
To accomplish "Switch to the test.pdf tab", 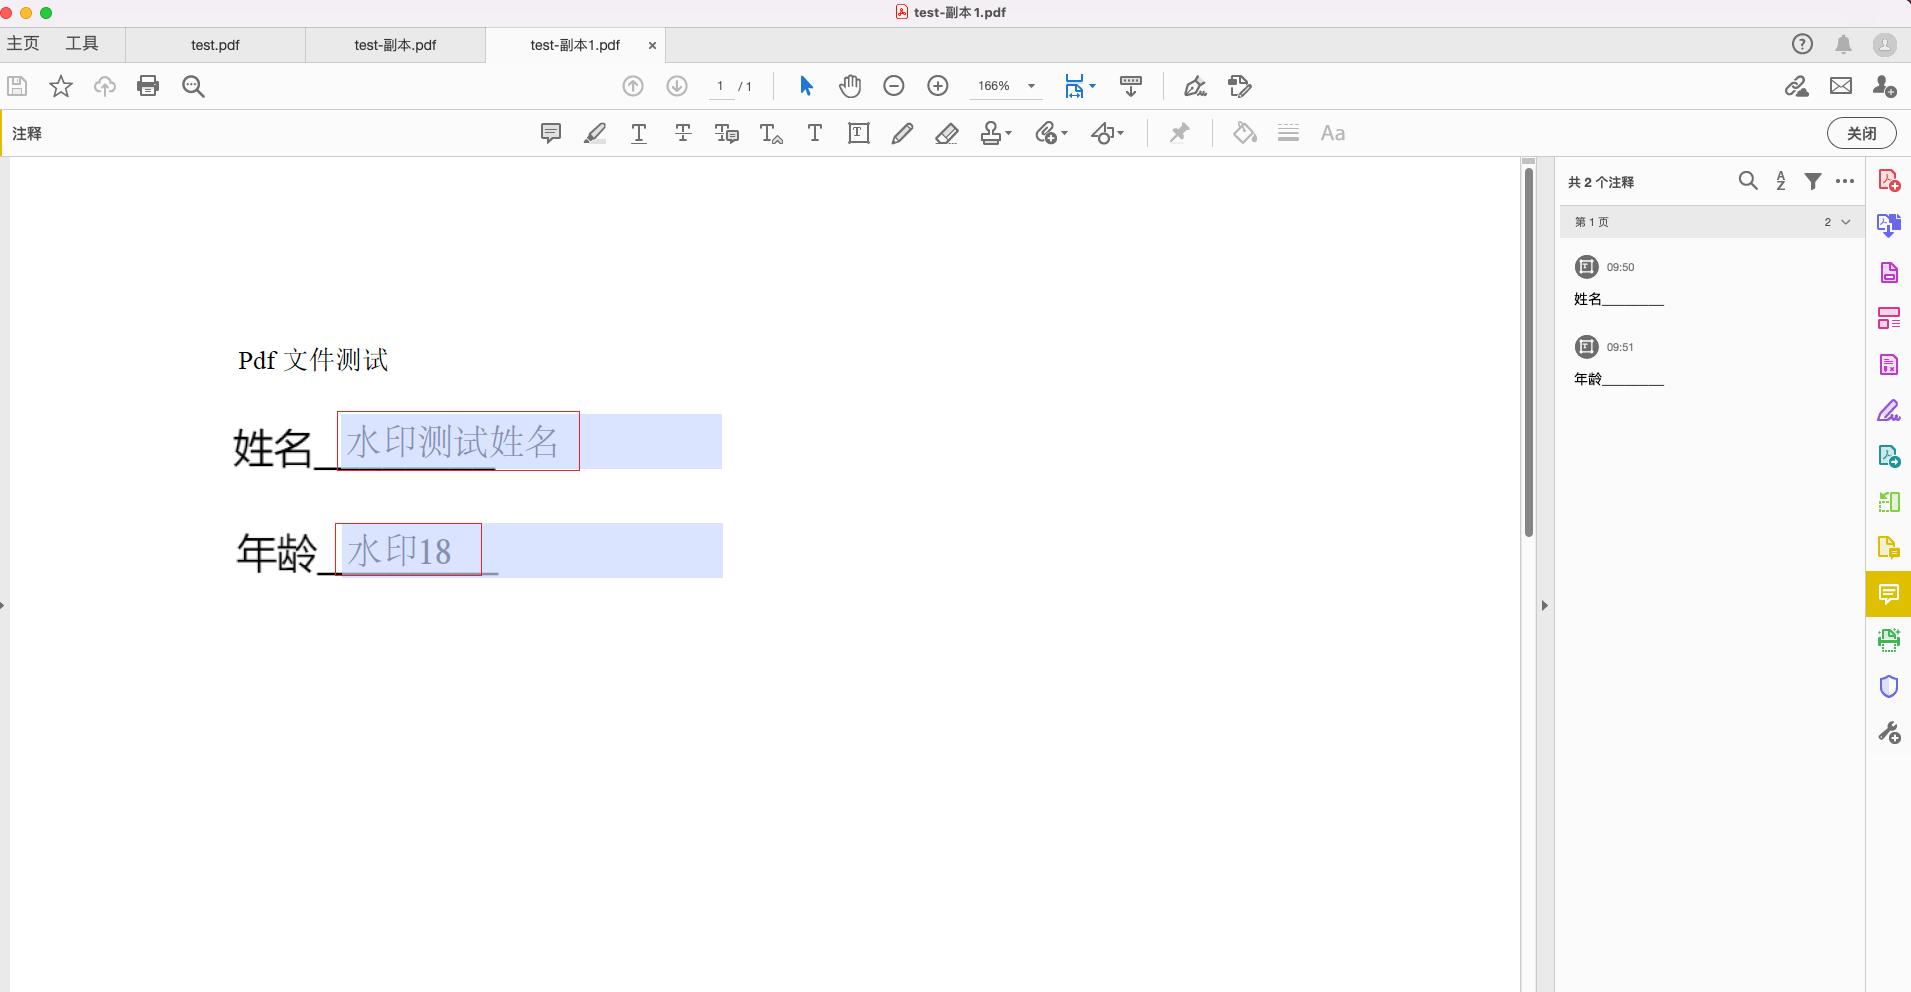I will click(215, 45).
